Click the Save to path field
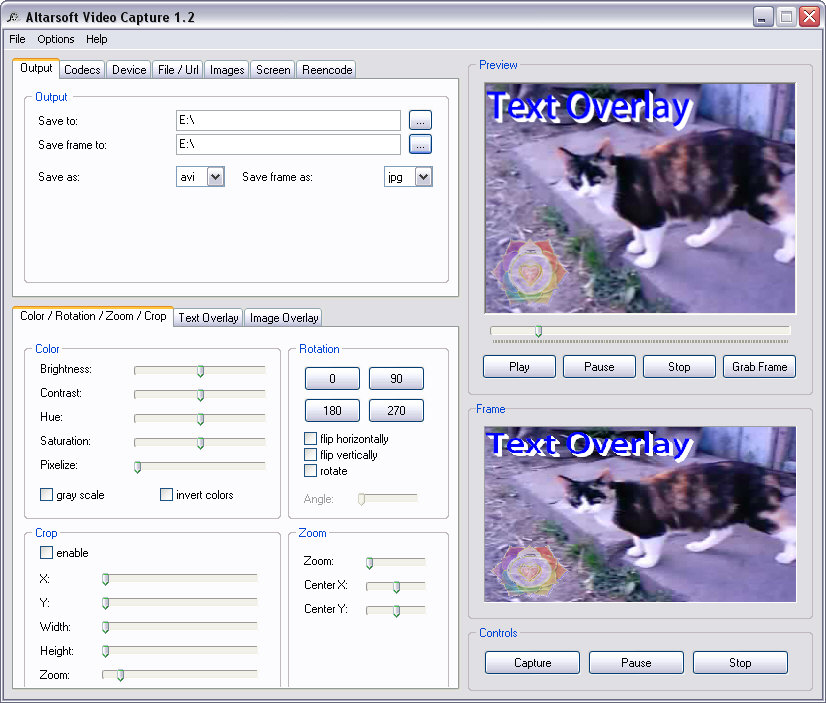This screenshot has height=703, width=826. click(288, 121)
